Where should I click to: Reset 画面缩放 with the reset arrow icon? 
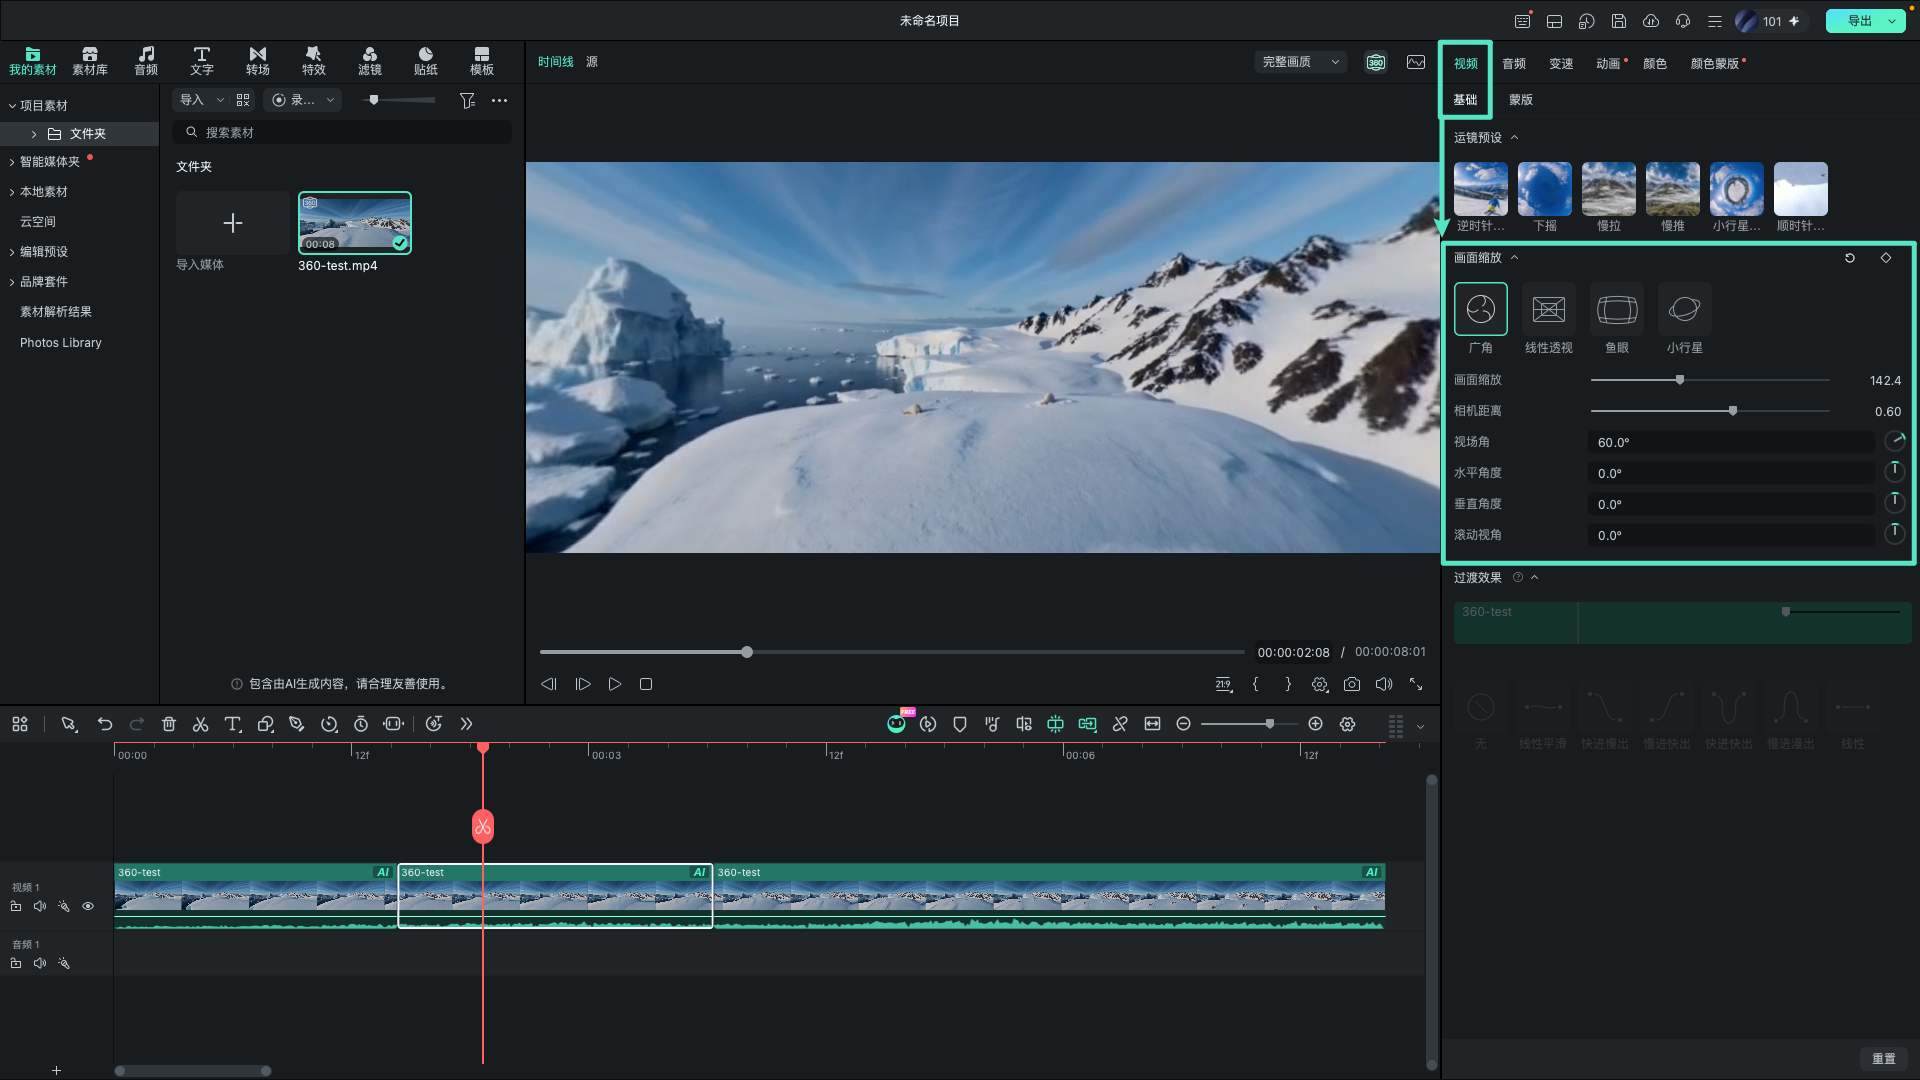(1850, 258)
